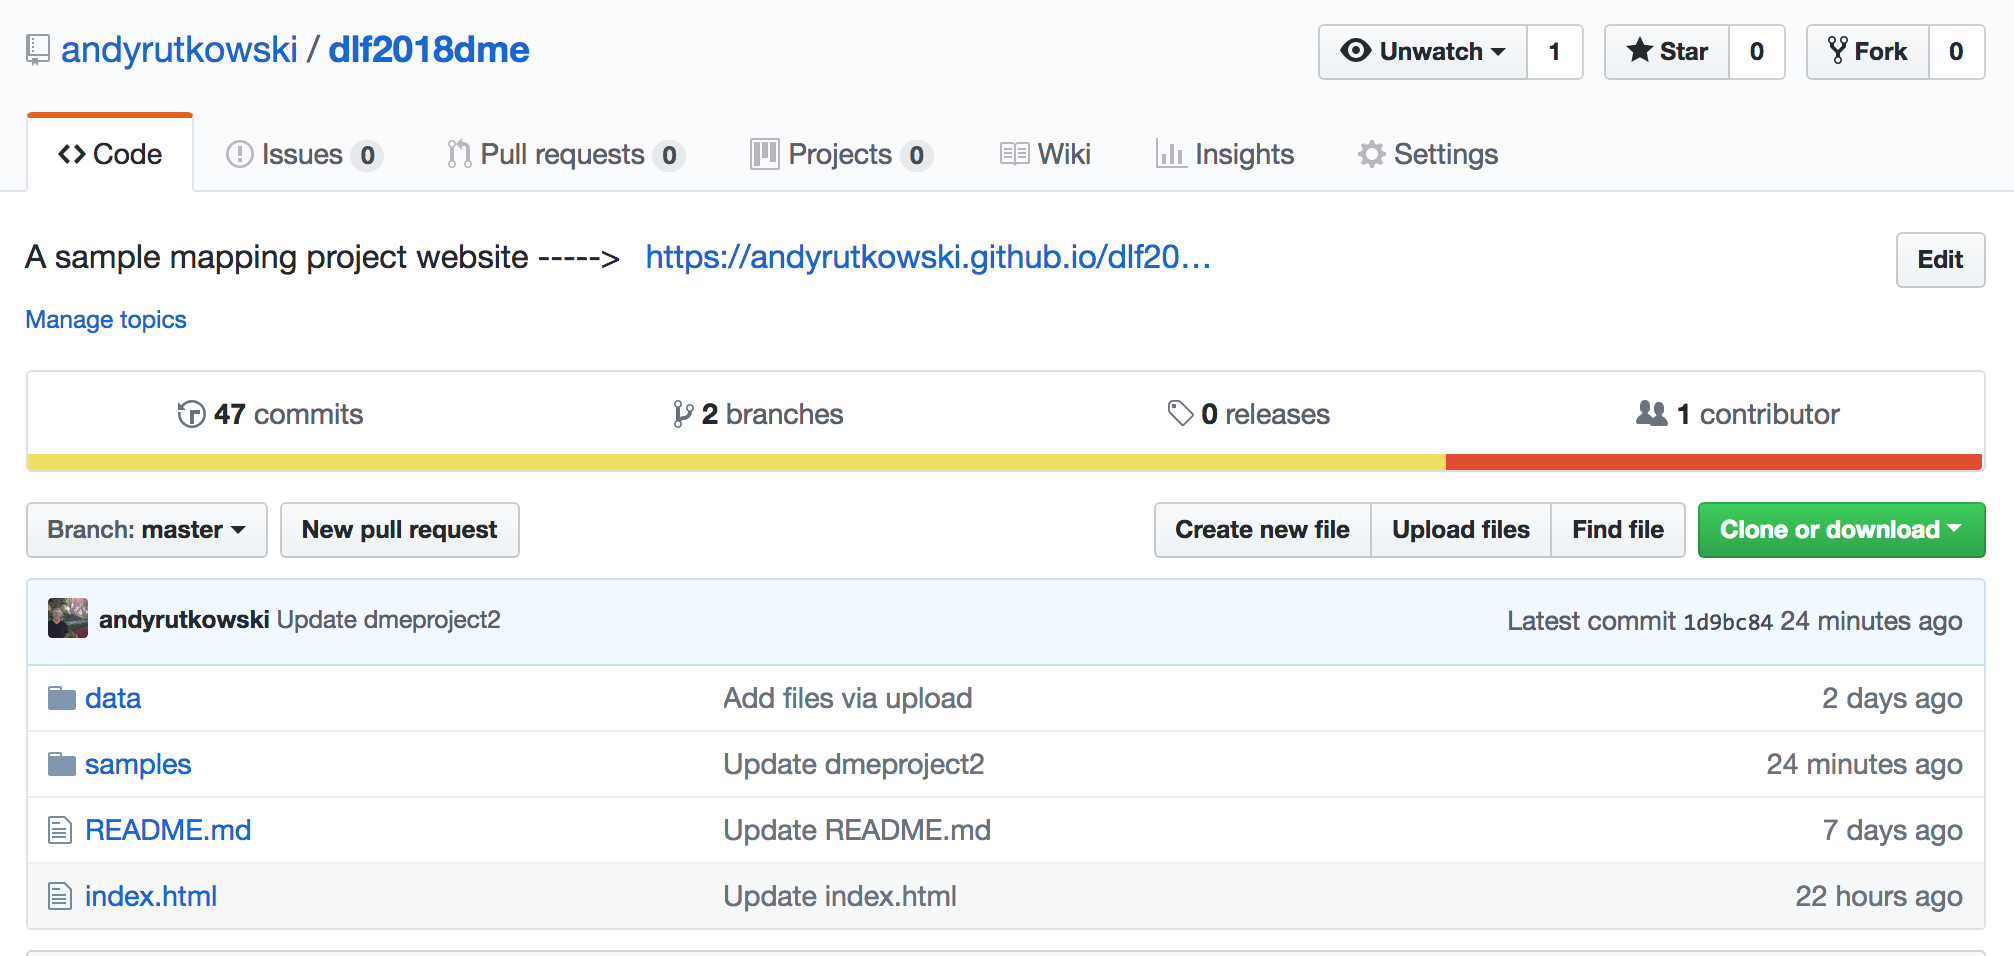Click the yellow section of the language bar
This screenshot has width=2014, height=956.
pos(736,462)
